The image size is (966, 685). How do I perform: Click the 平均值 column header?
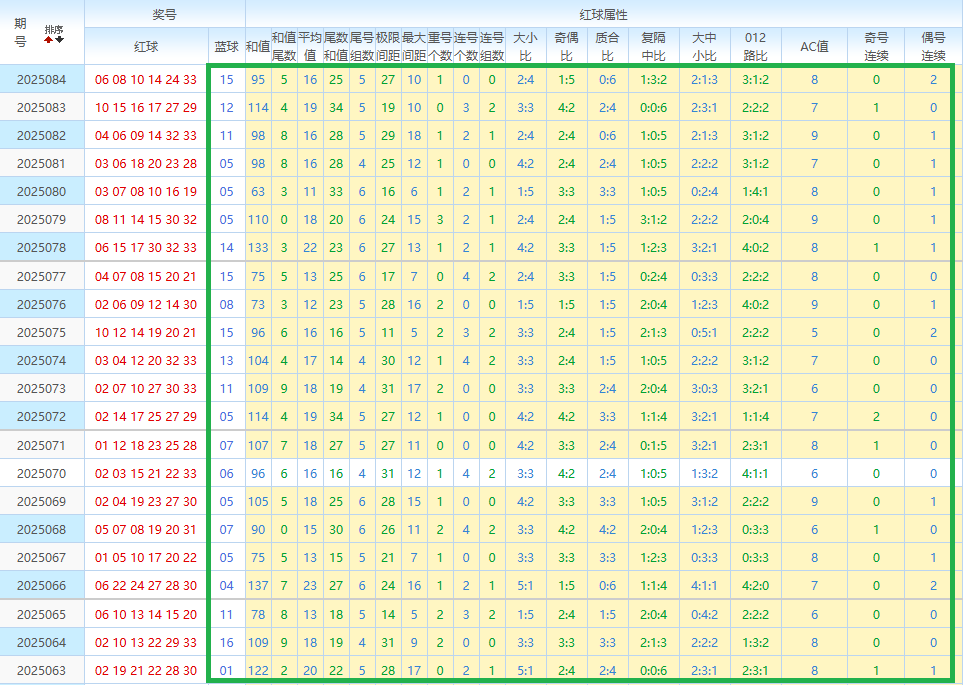310,47
